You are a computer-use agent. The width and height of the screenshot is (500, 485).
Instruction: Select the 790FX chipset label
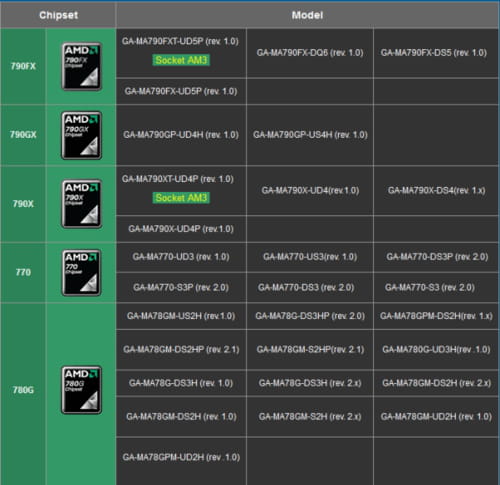coord(23,66)
